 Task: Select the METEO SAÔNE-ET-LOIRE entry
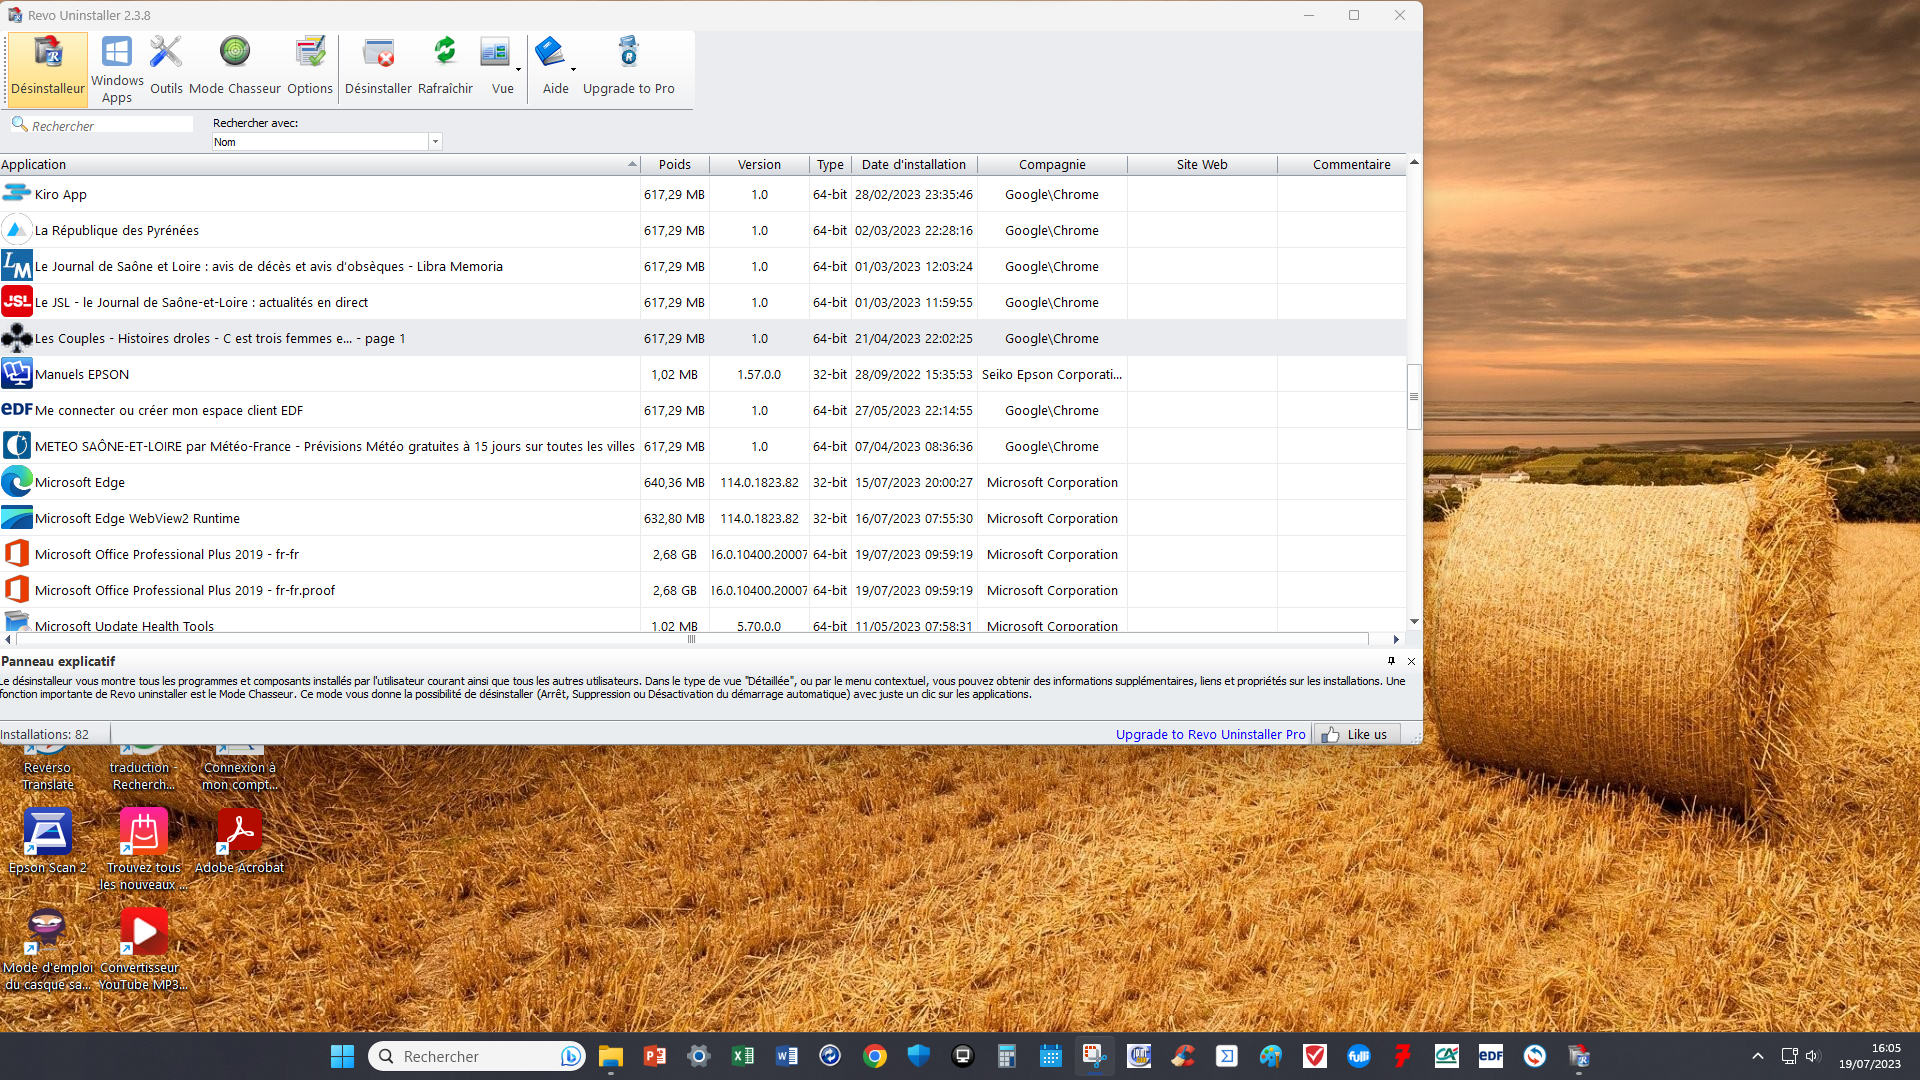[703, 446]
